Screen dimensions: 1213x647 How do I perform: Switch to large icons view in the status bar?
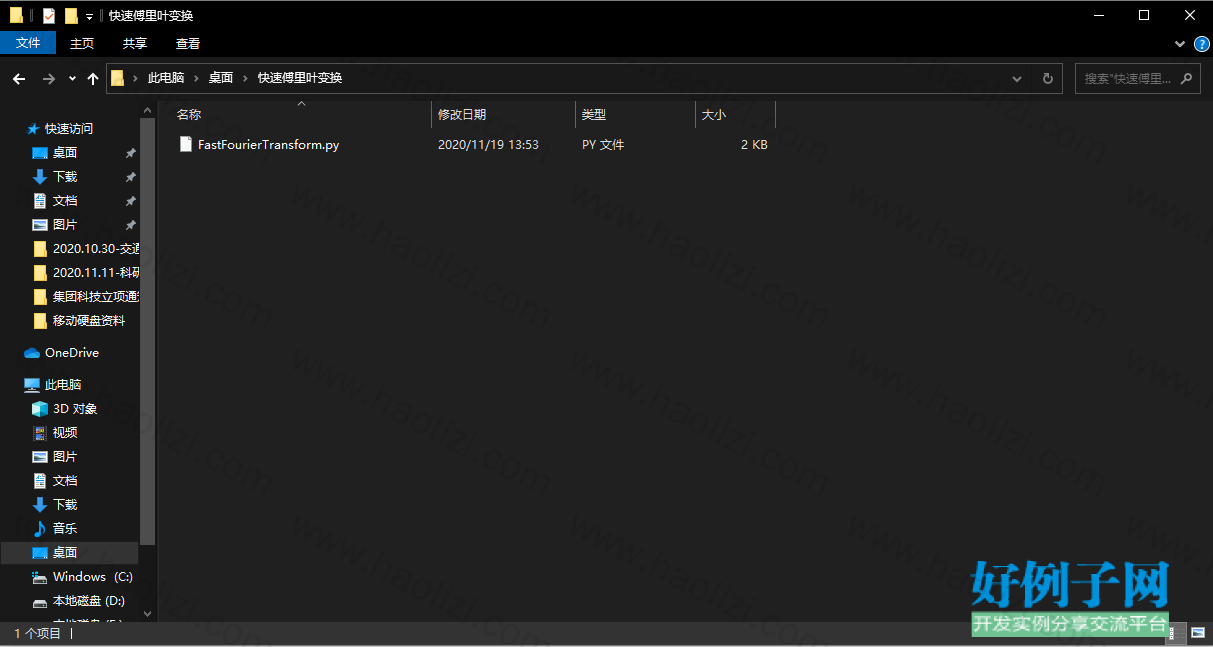click(1198, 633)
